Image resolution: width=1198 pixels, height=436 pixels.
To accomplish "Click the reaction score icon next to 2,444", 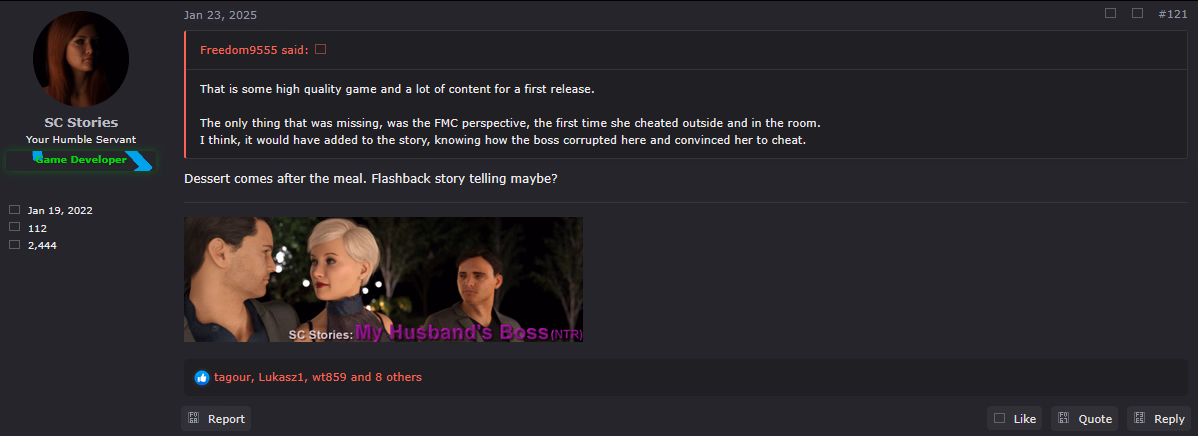I will click(x=15, y=245).
